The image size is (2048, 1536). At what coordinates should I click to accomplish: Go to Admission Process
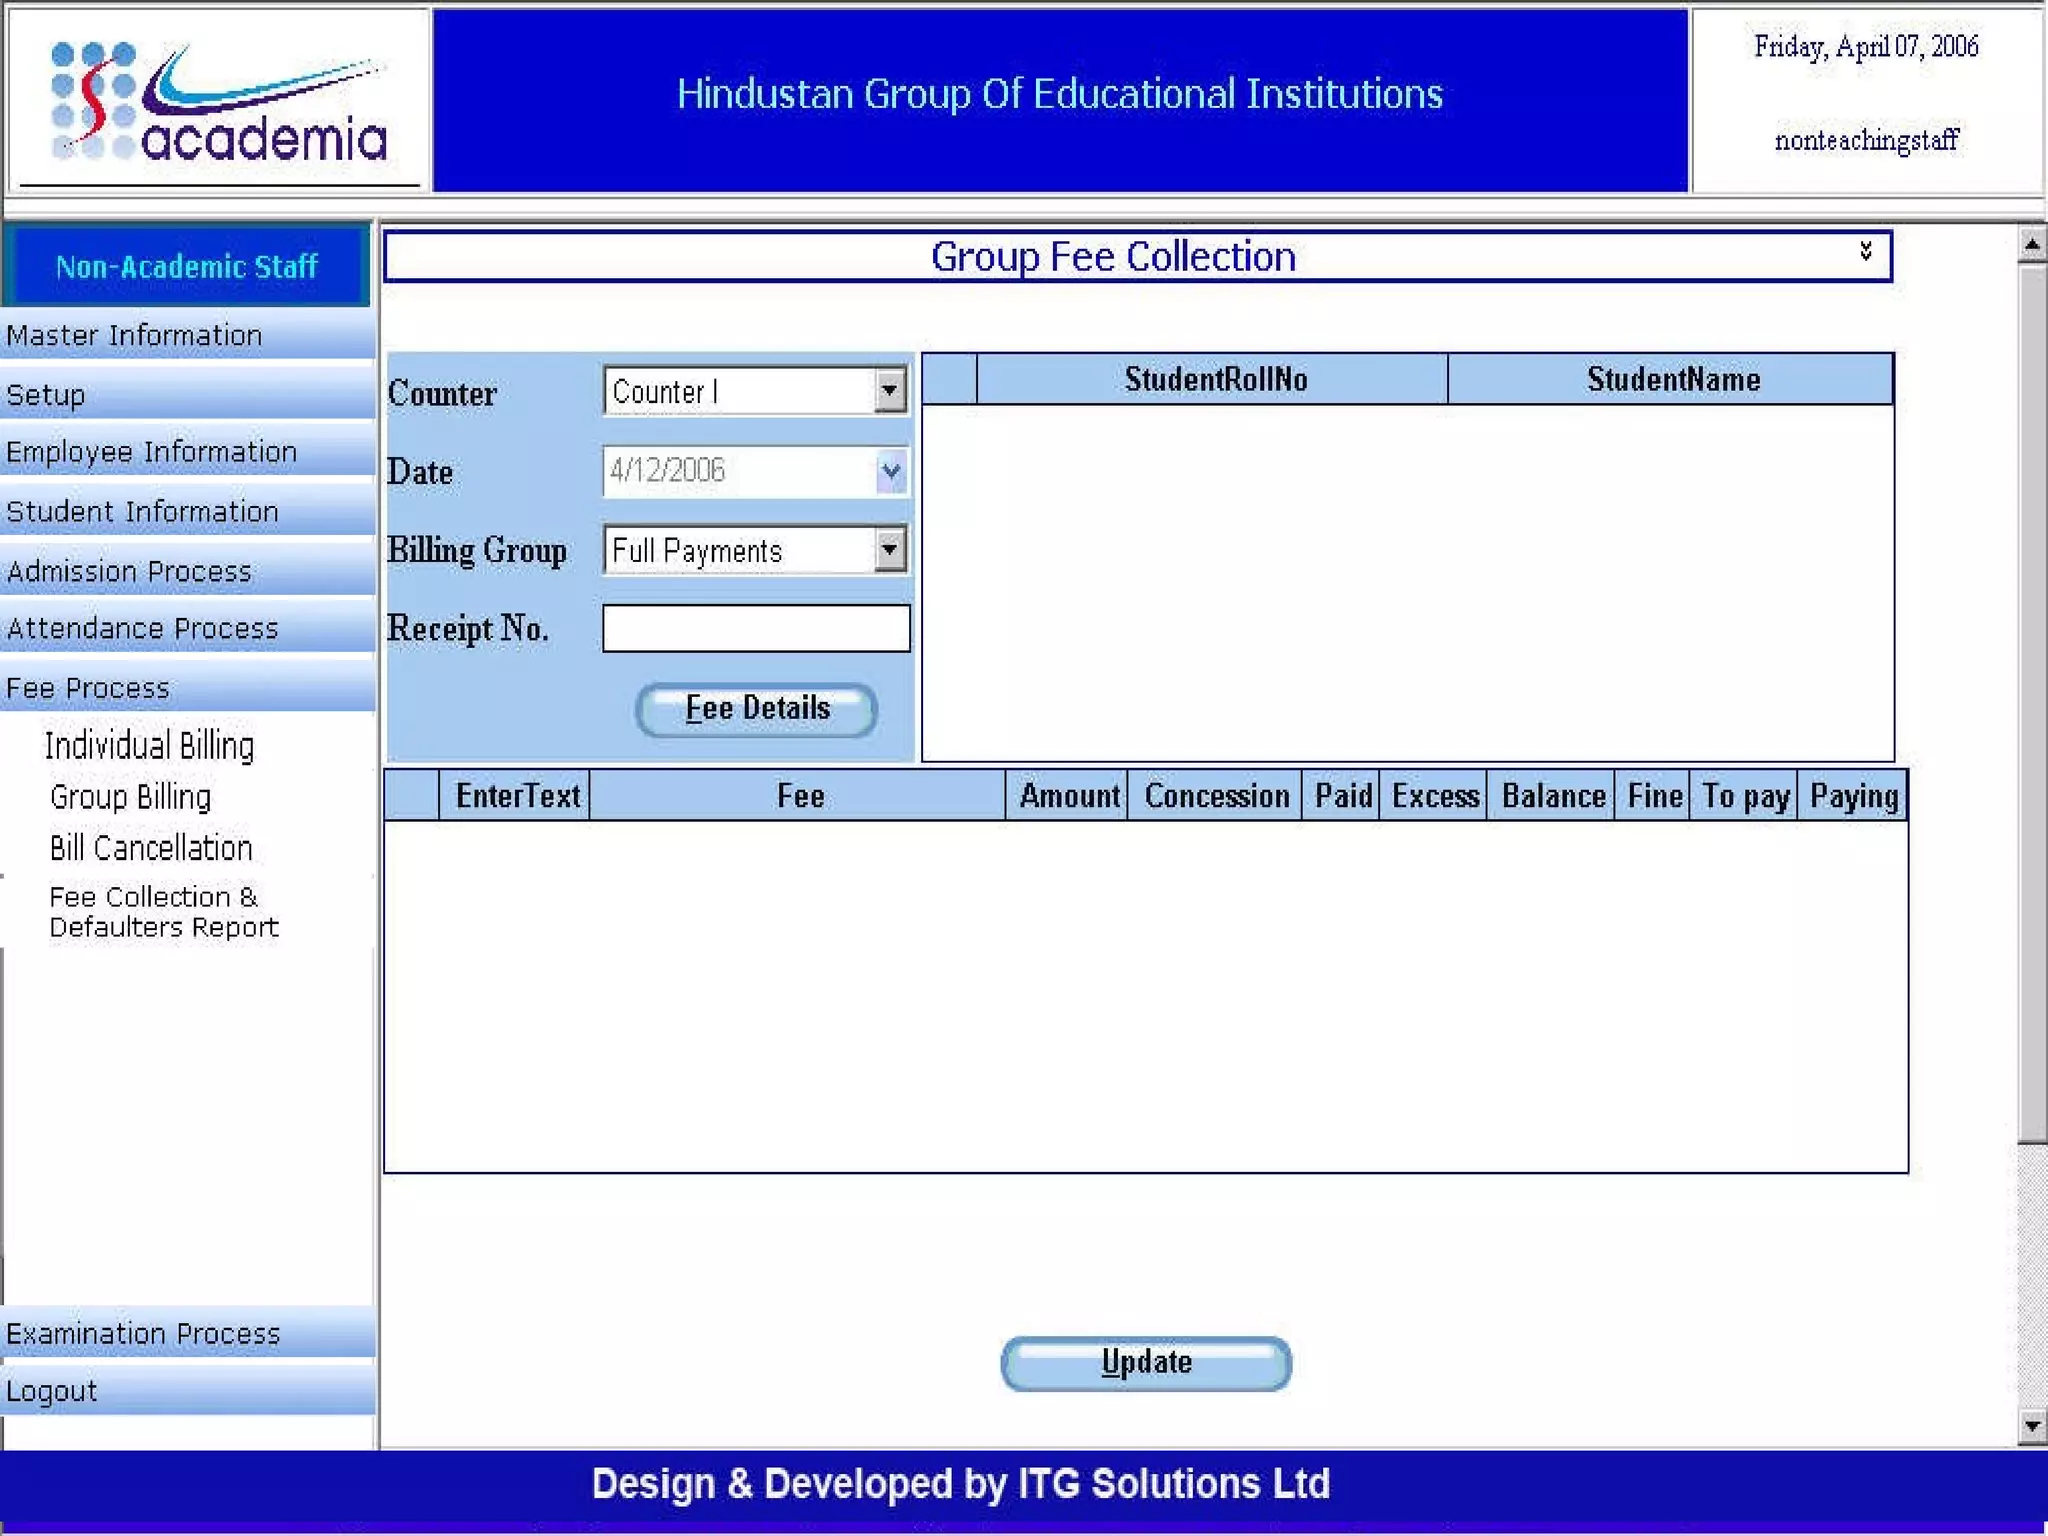[129, 572]
